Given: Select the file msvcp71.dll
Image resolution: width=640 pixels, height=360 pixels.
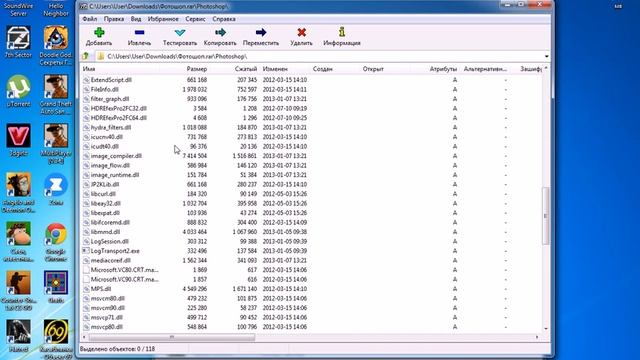Looking at the screenshot, I should coord(107,317).
